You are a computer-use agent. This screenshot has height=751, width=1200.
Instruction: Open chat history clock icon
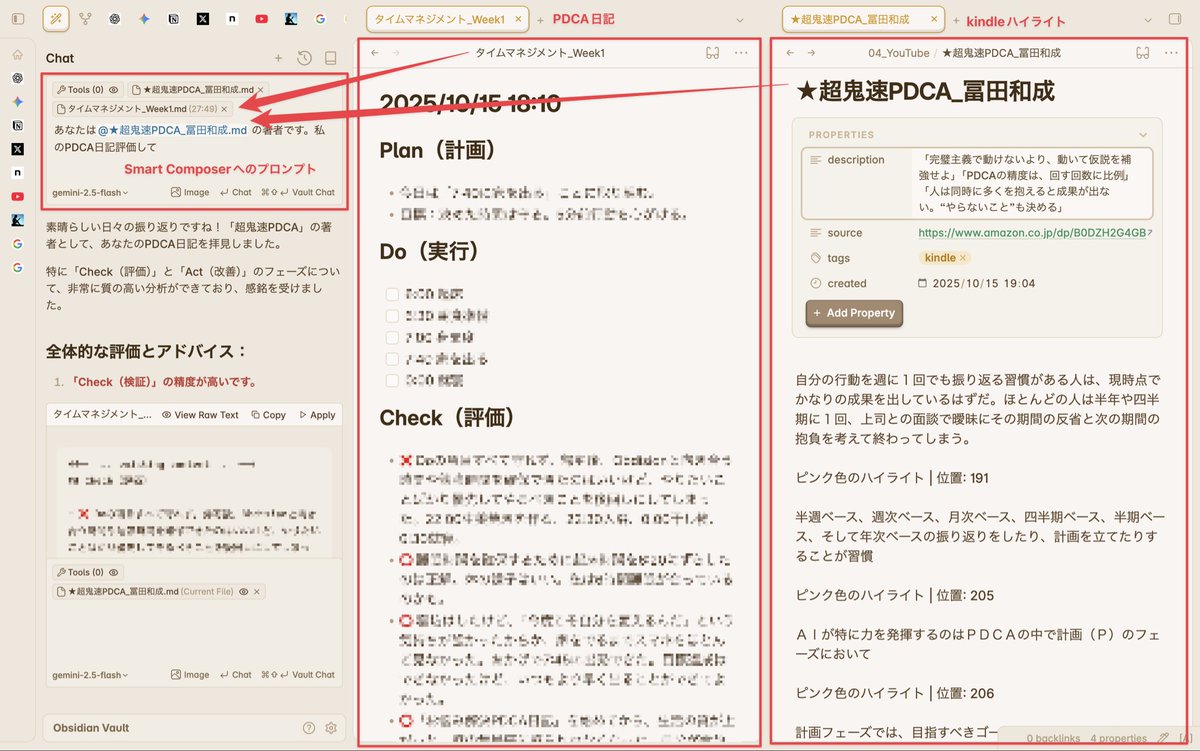pos(304,58)
